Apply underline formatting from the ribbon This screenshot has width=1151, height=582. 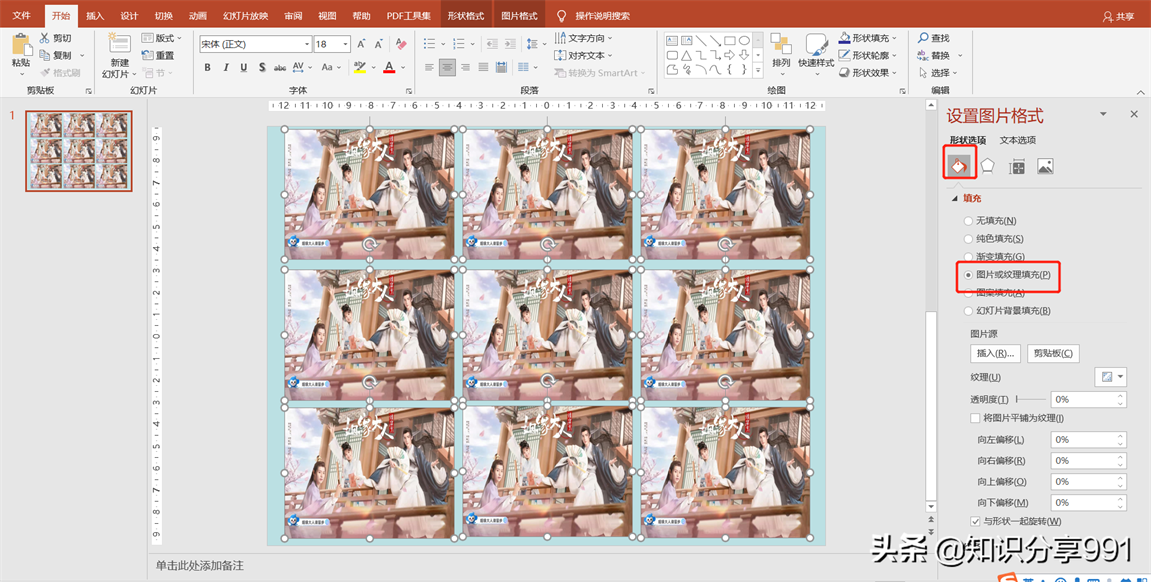click(244, 68)
